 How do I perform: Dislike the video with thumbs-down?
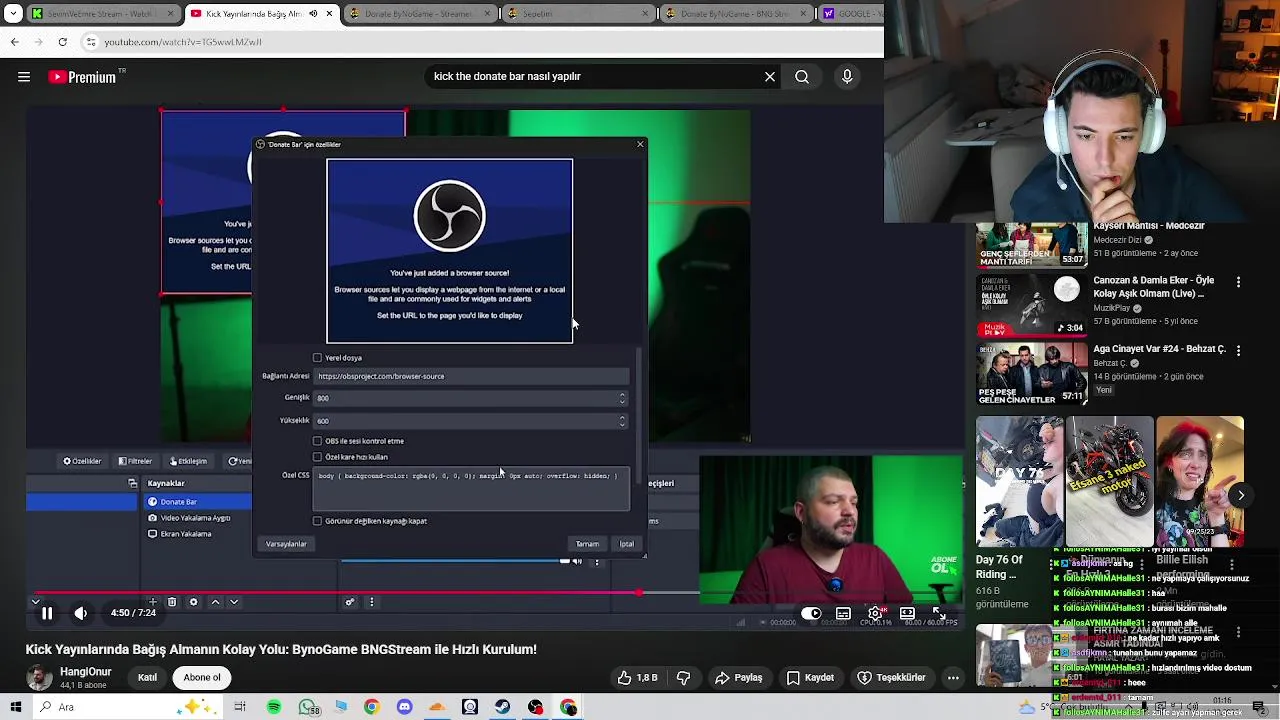[684, 677]
